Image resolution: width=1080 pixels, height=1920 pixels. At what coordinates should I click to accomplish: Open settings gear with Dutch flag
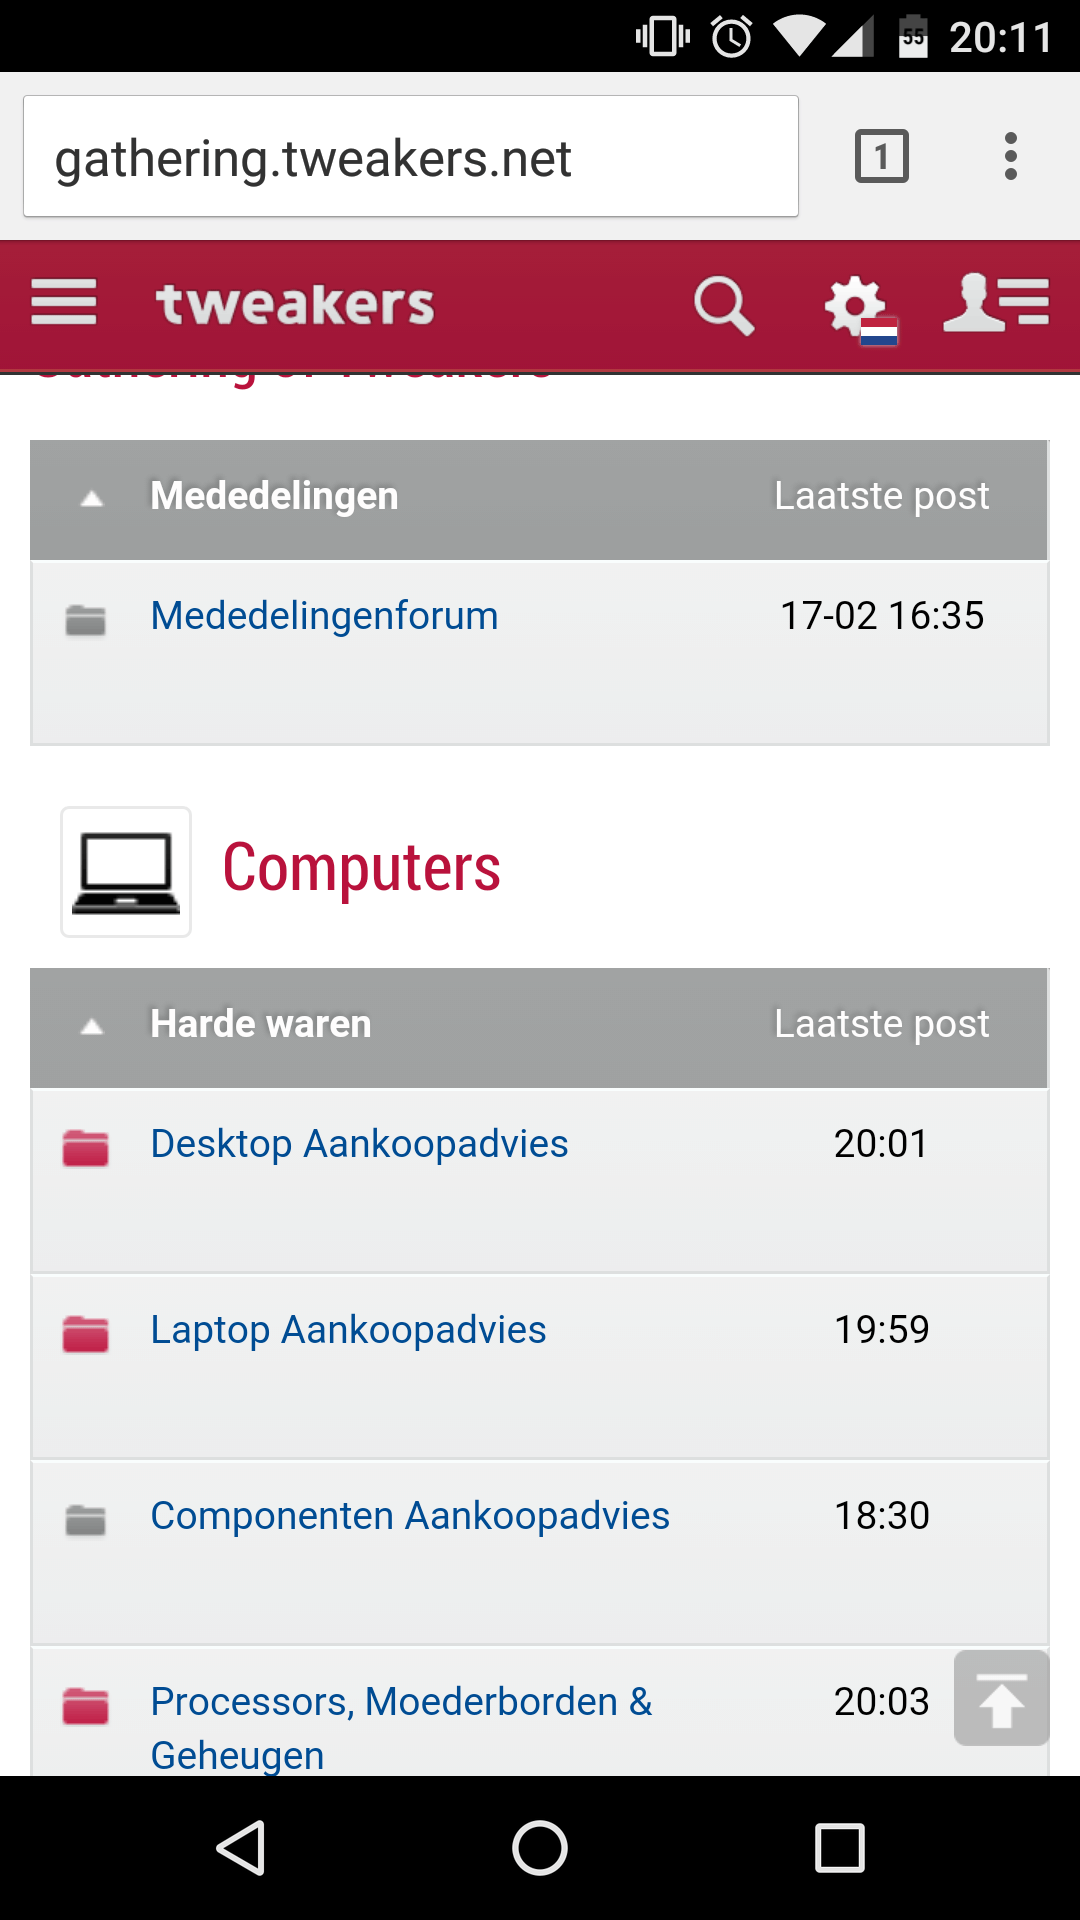coord(858,307)
